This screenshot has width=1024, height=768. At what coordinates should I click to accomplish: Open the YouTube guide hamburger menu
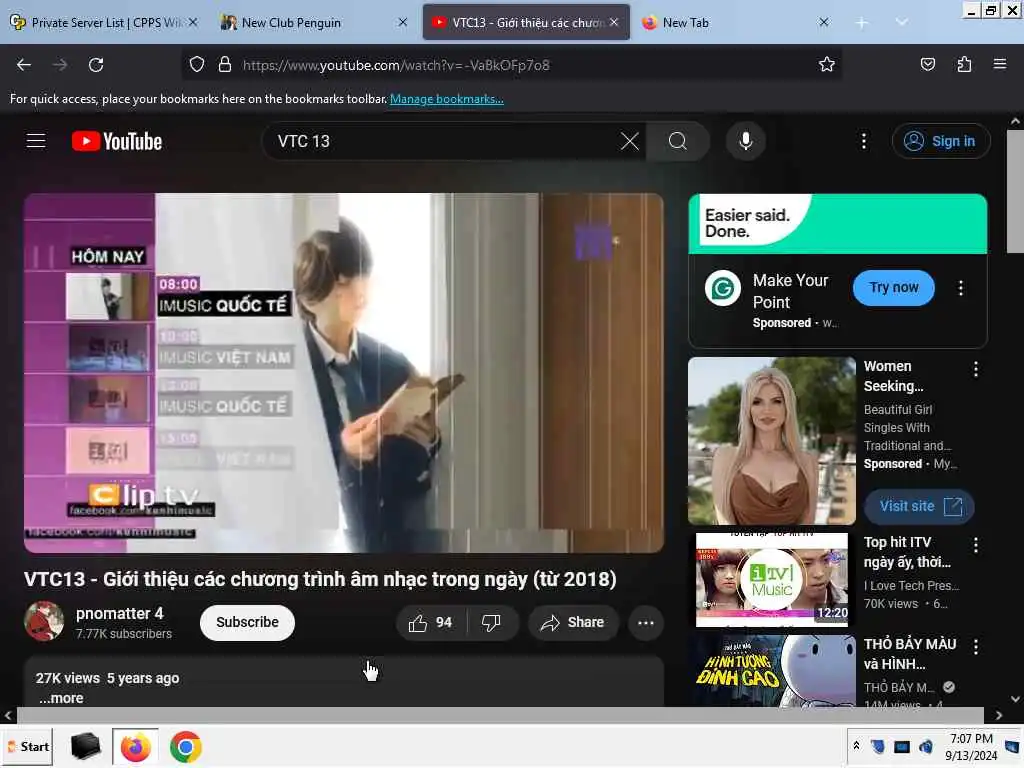36,141
